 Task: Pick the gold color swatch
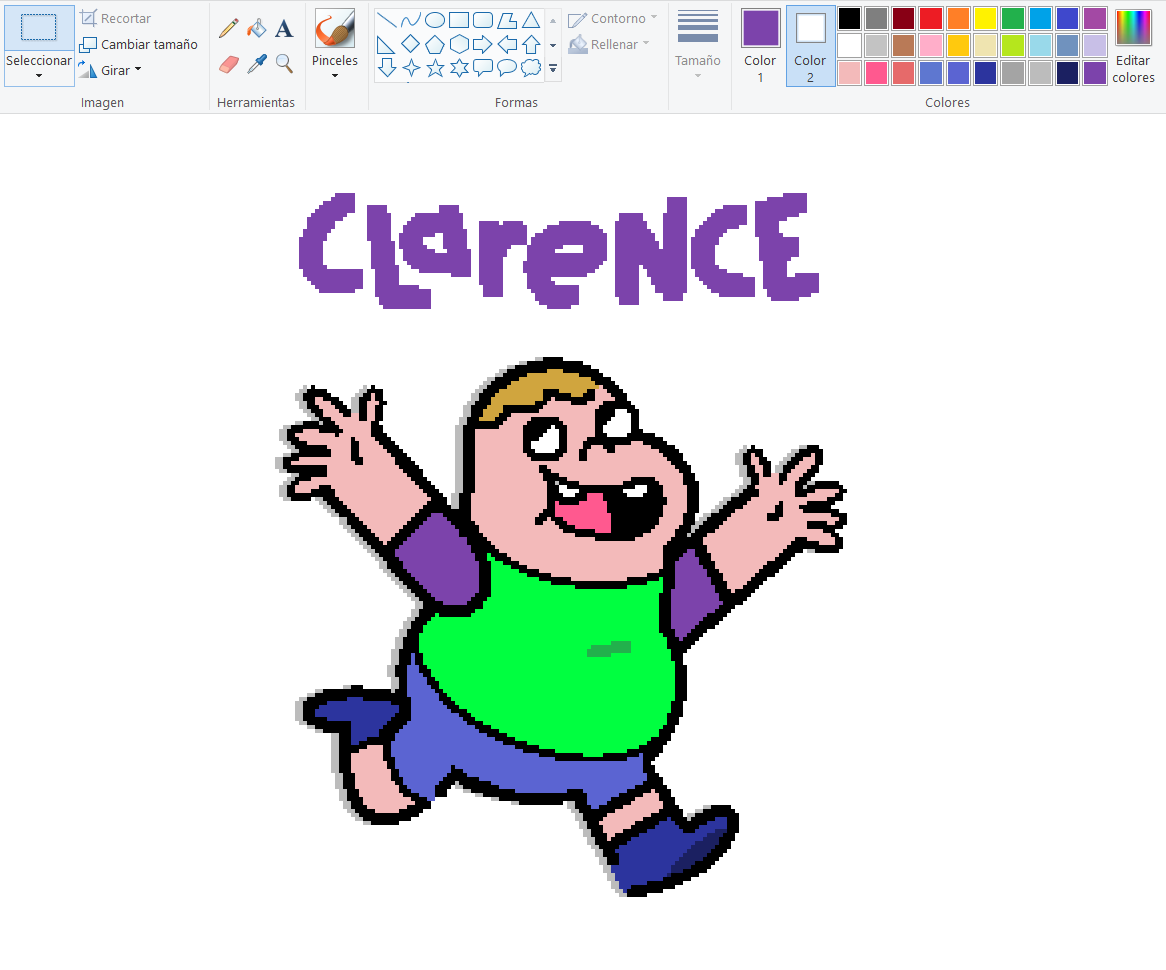click(959, 45)
